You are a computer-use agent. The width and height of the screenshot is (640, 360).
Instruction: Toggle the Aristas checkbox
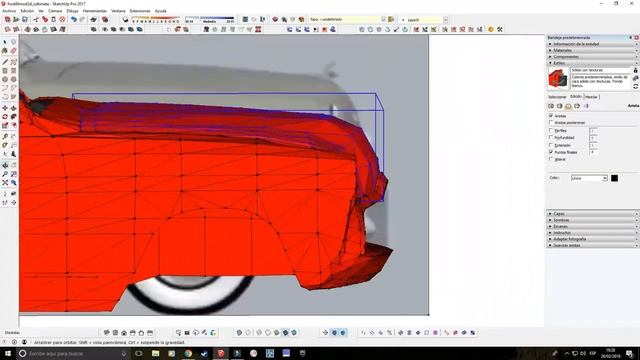pyautogui.click(x=551, y=116)
